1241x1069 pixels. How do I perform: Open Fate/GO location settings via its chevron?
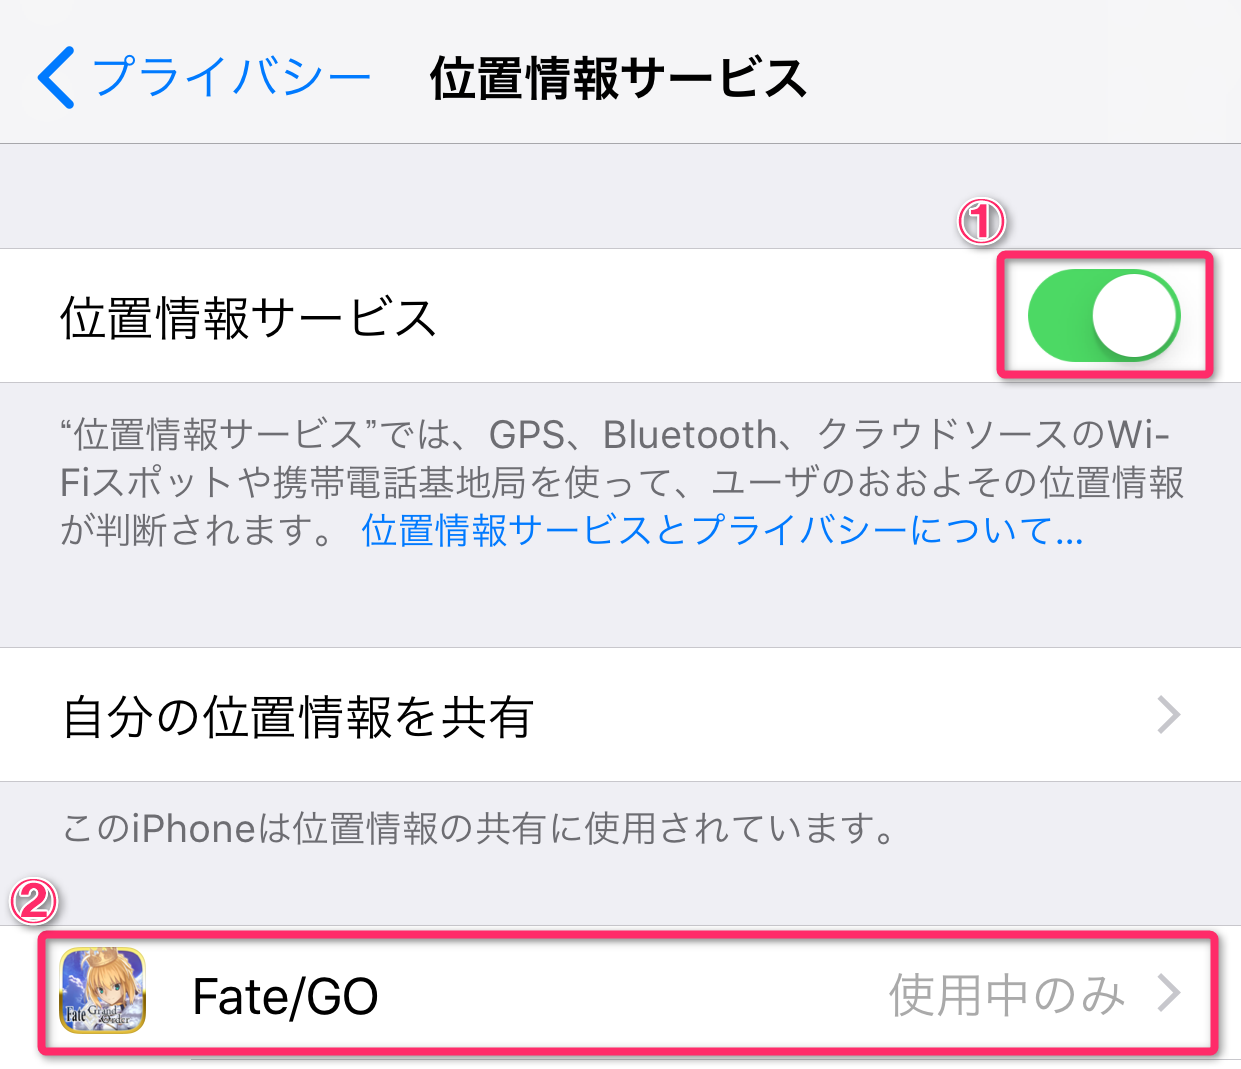(1168, 993)
